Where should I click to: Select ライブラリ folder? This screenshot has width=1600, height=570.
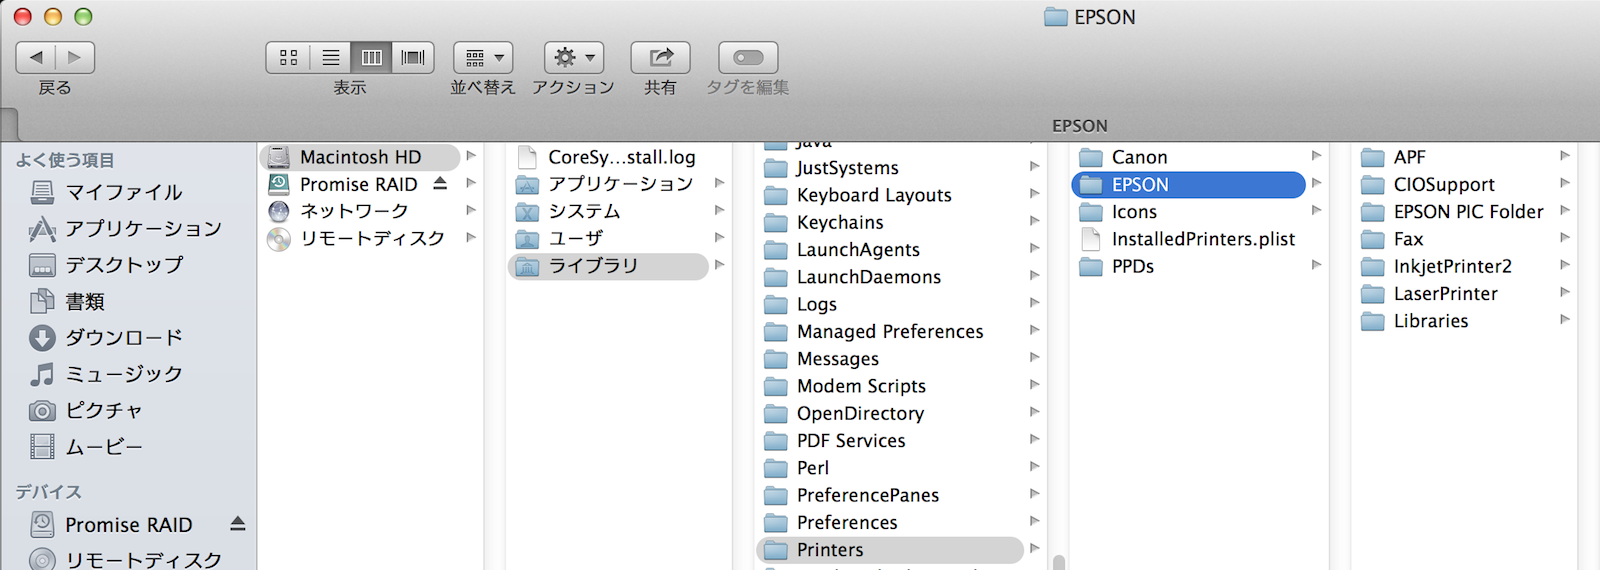608,266
